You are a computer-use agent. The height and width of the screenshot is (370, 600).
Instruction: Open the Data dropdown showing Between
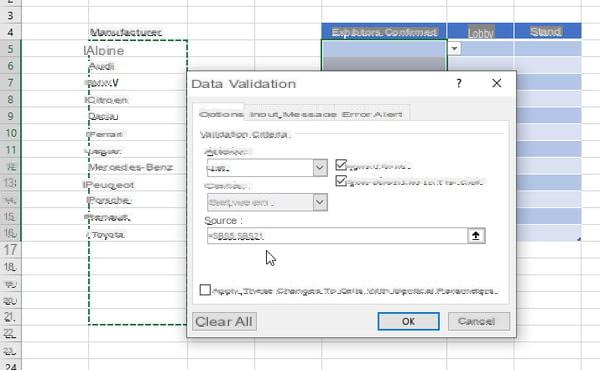(320, 202)
